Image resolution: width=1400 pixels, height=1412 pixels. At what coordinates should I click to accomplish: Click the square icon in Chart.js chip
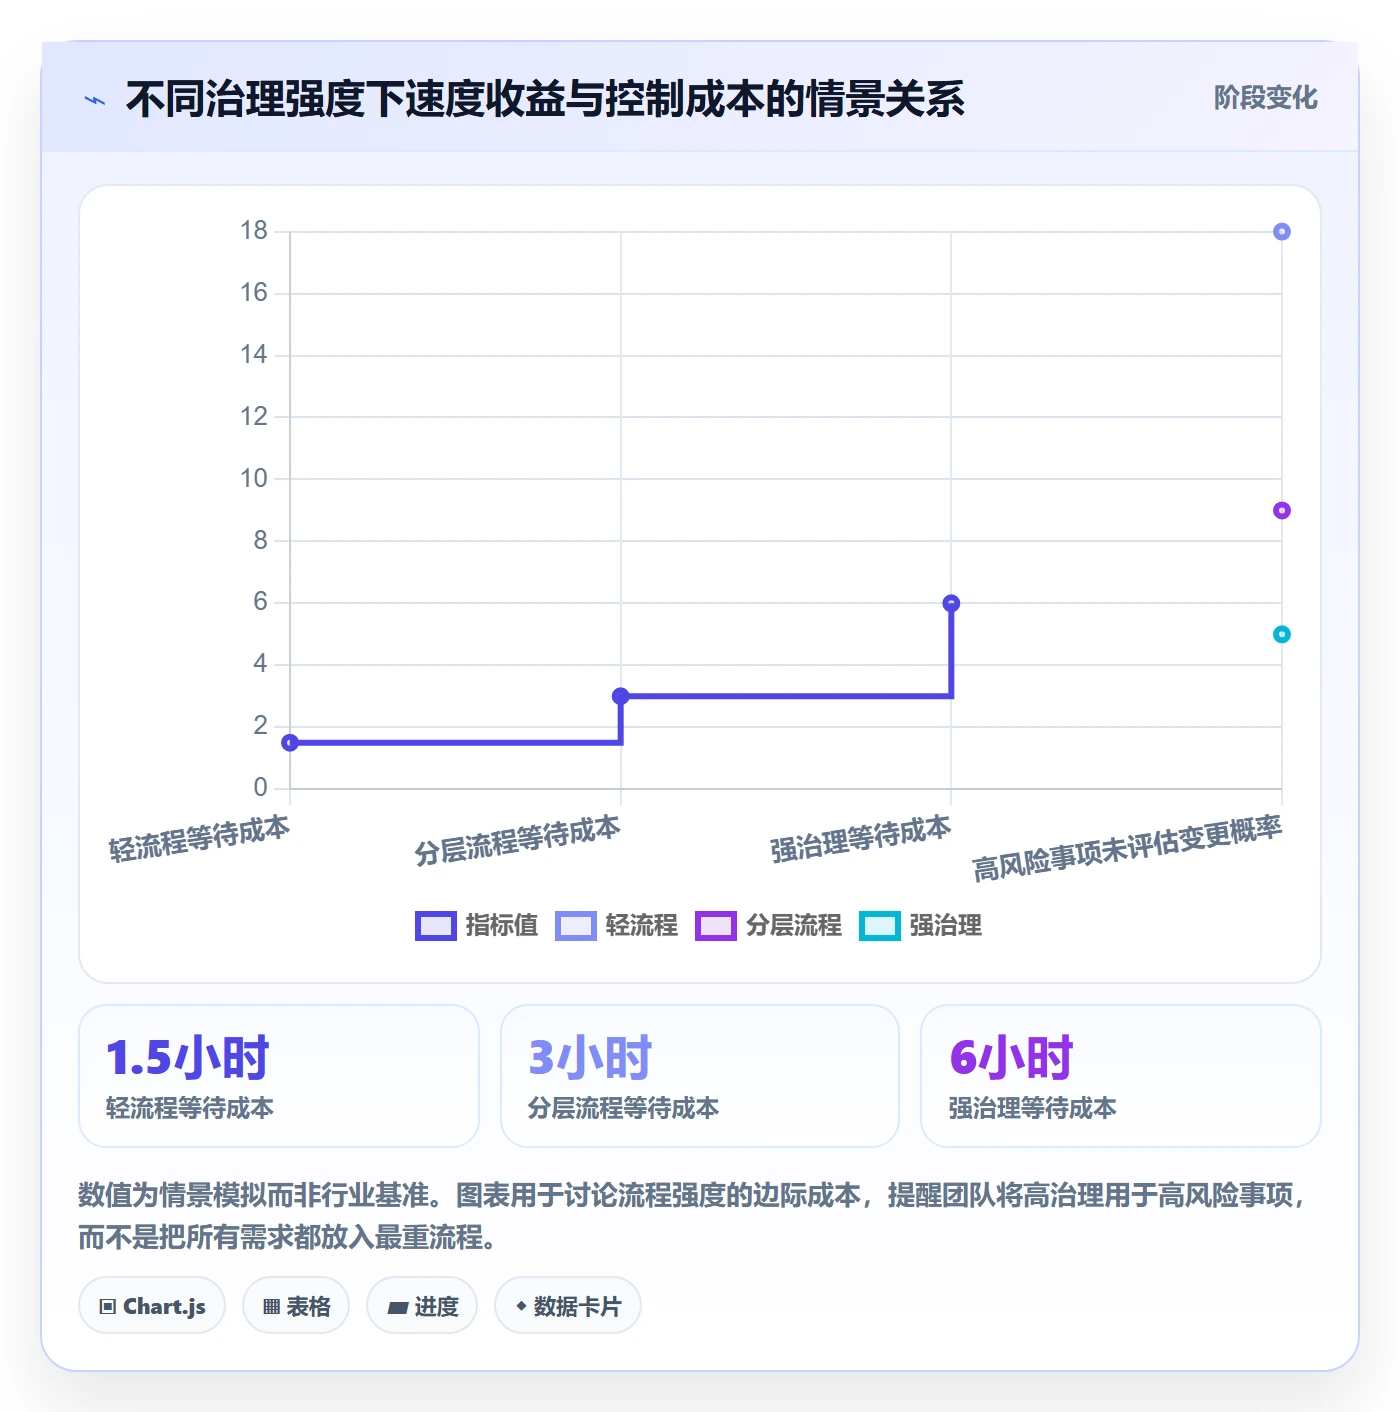(108, 1307)
